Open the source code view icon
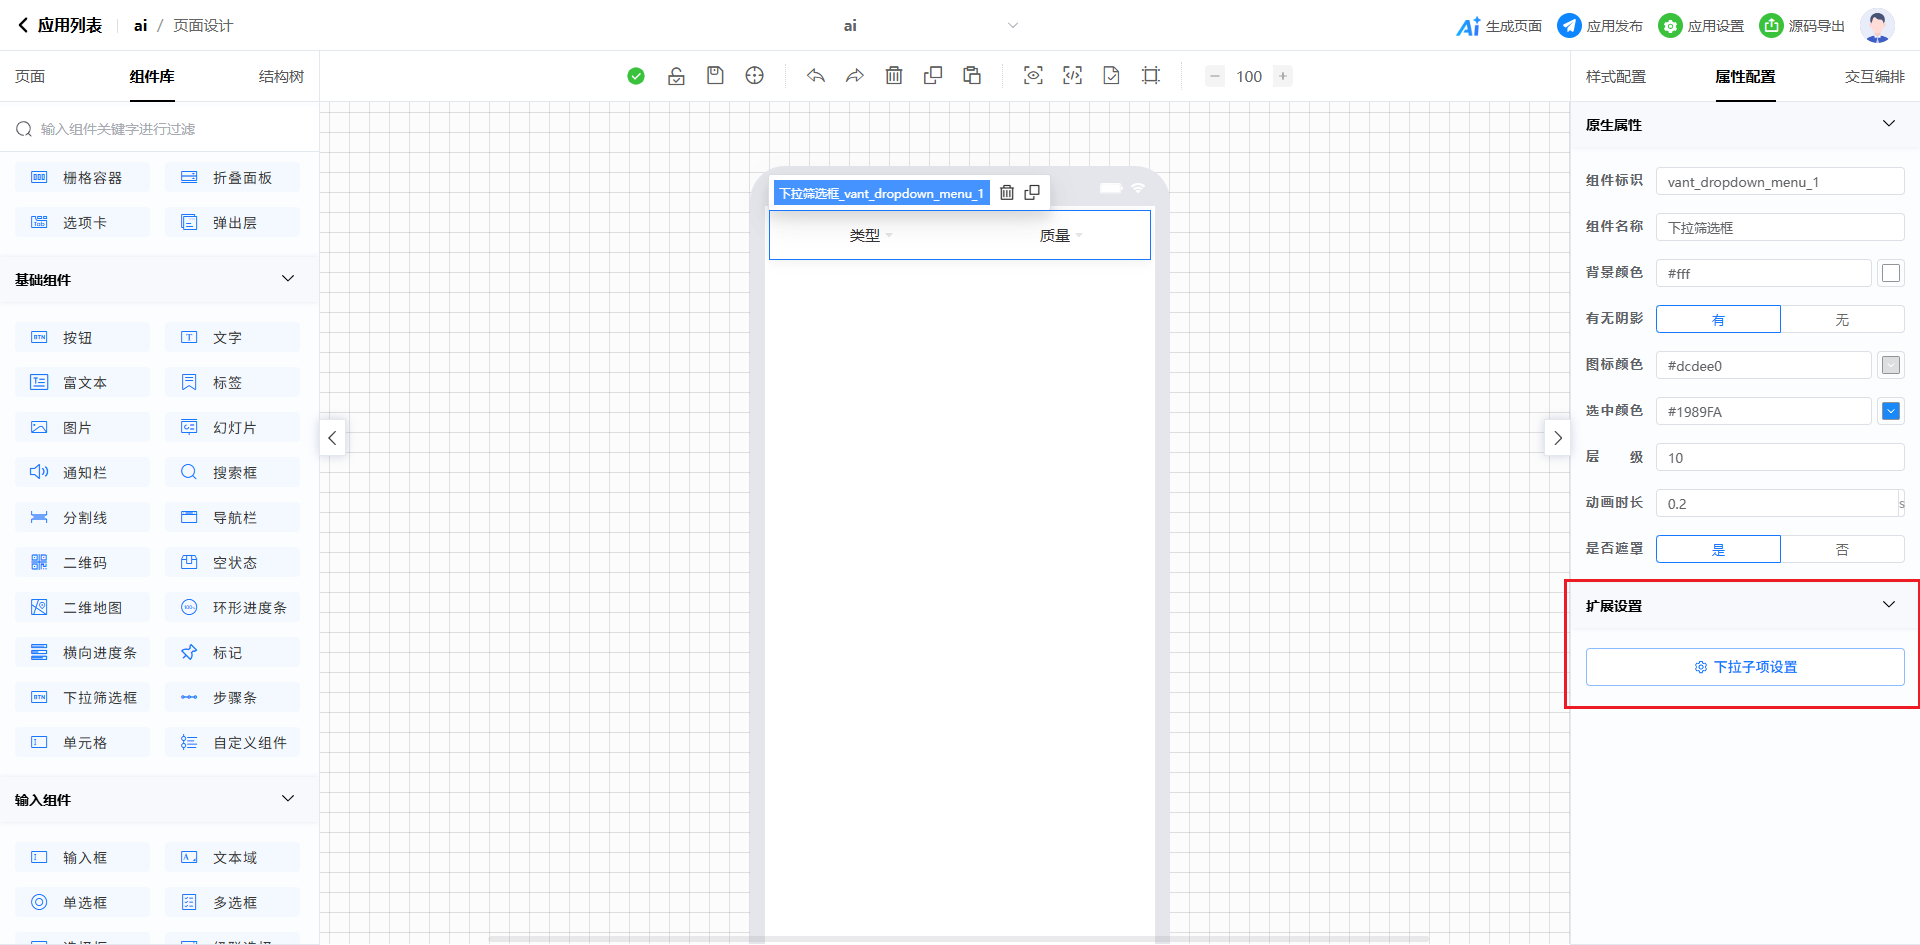This screenshot has height=945, width=1920. coord(1072,76)
